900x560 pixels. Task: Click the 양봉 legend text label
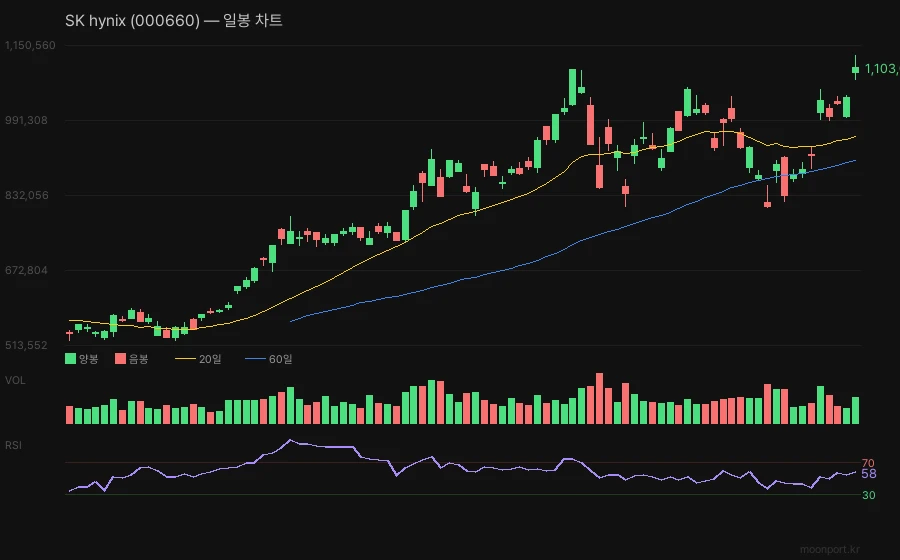pyautogui.click(x=89, y=359)
